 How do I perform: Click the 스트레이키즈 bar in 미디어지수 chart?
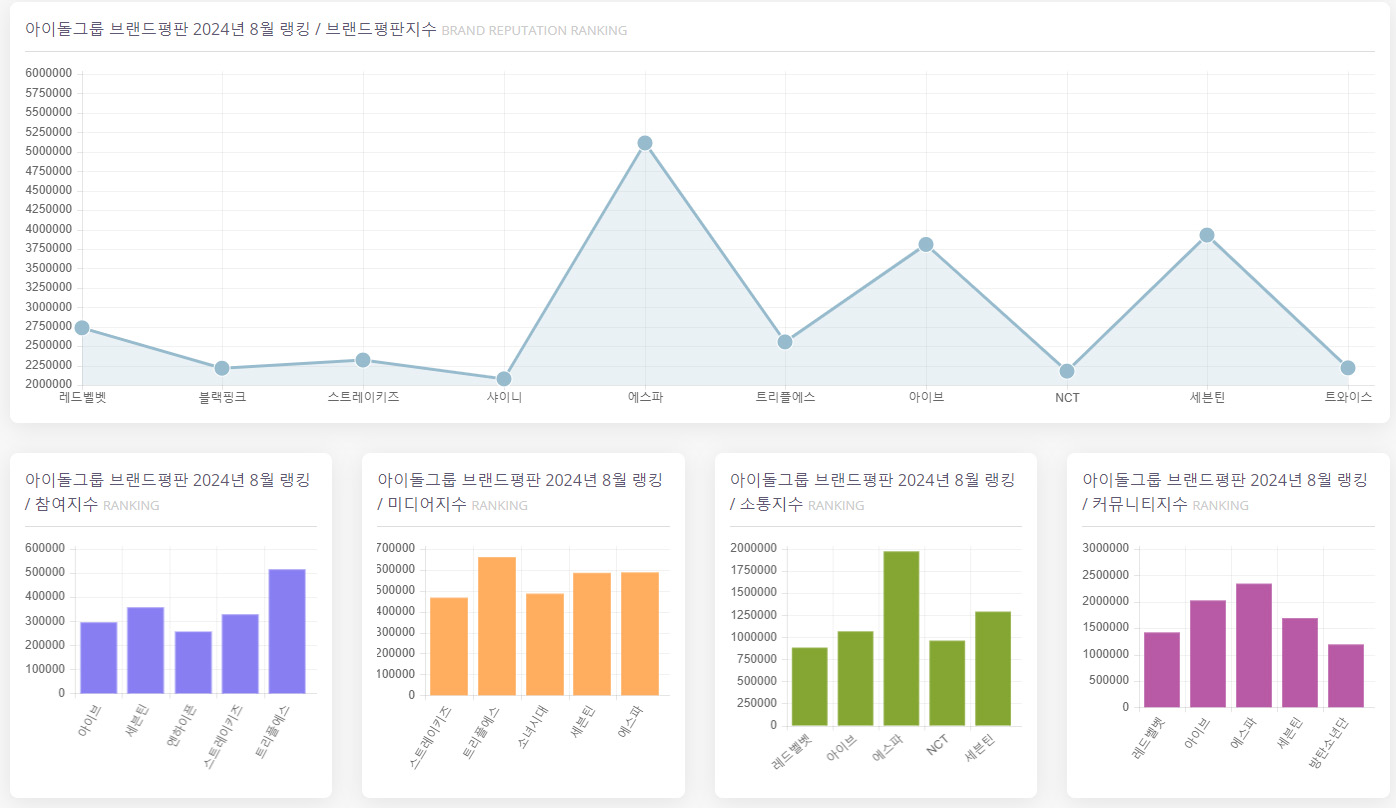pyautogui.click(x=449, y=647)
